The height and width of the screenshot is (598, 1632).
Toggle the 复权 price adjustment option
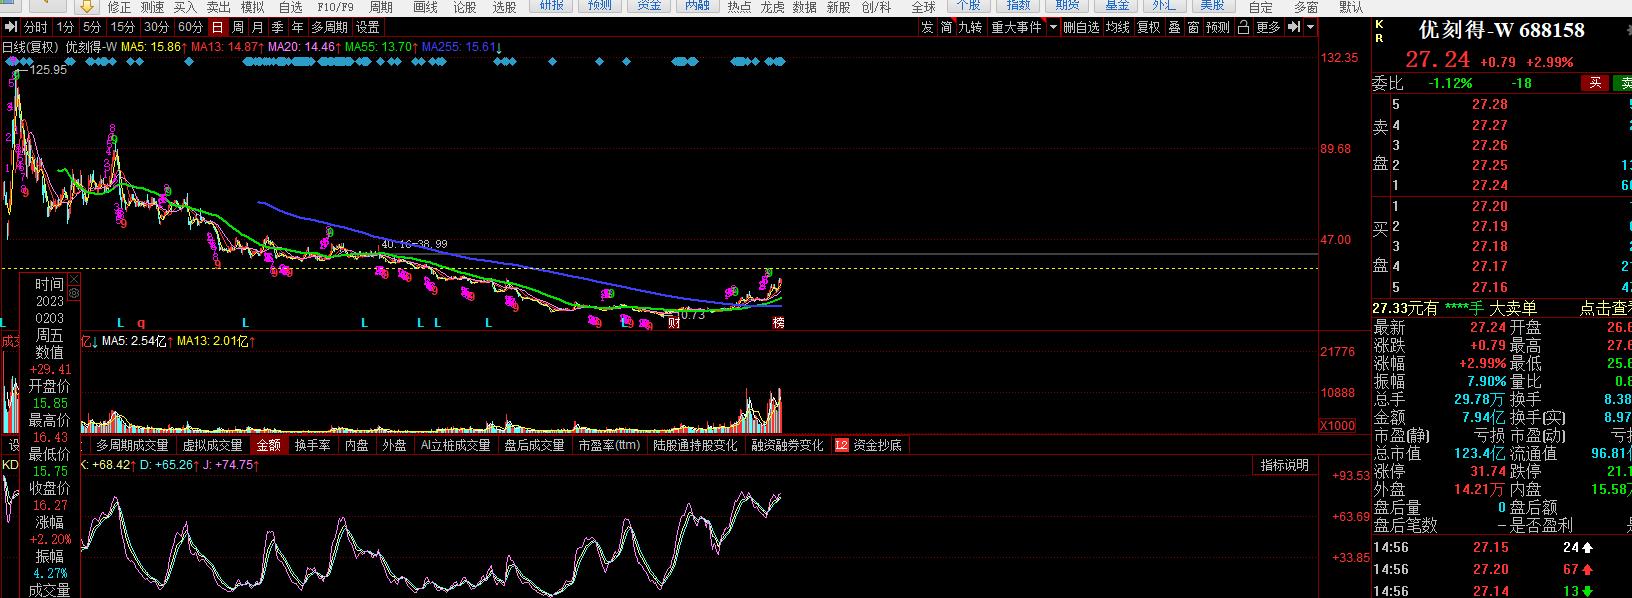pyautogui.click(x=1148, y=28)
